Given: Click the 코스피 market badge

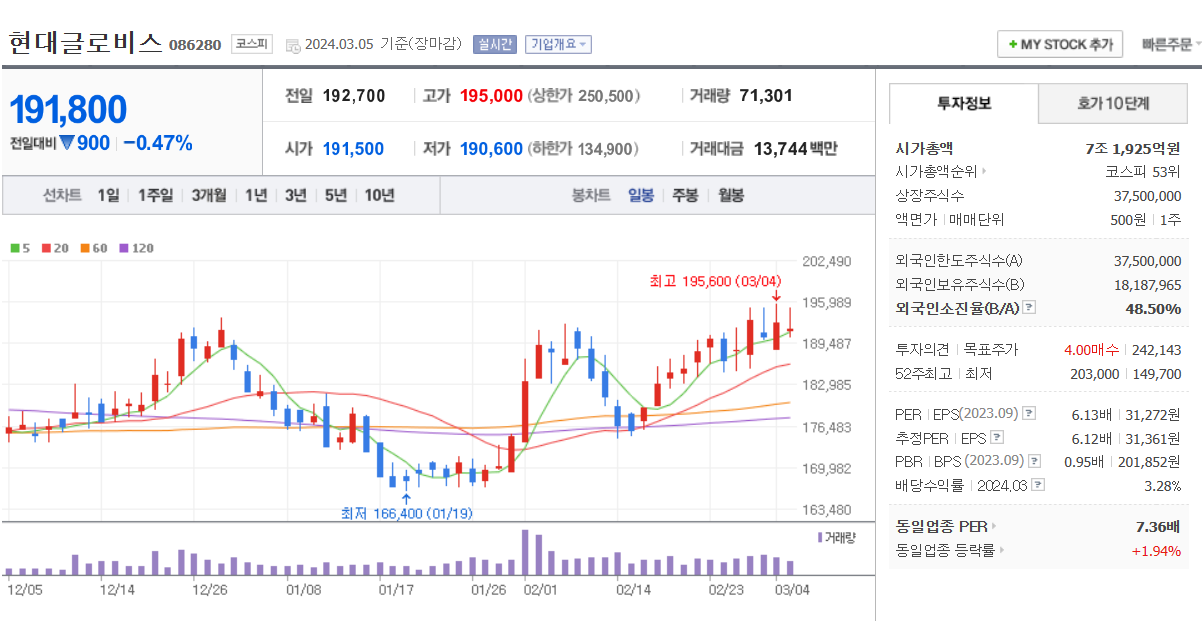Looking at the screenshot, I should tap(251, 44).
